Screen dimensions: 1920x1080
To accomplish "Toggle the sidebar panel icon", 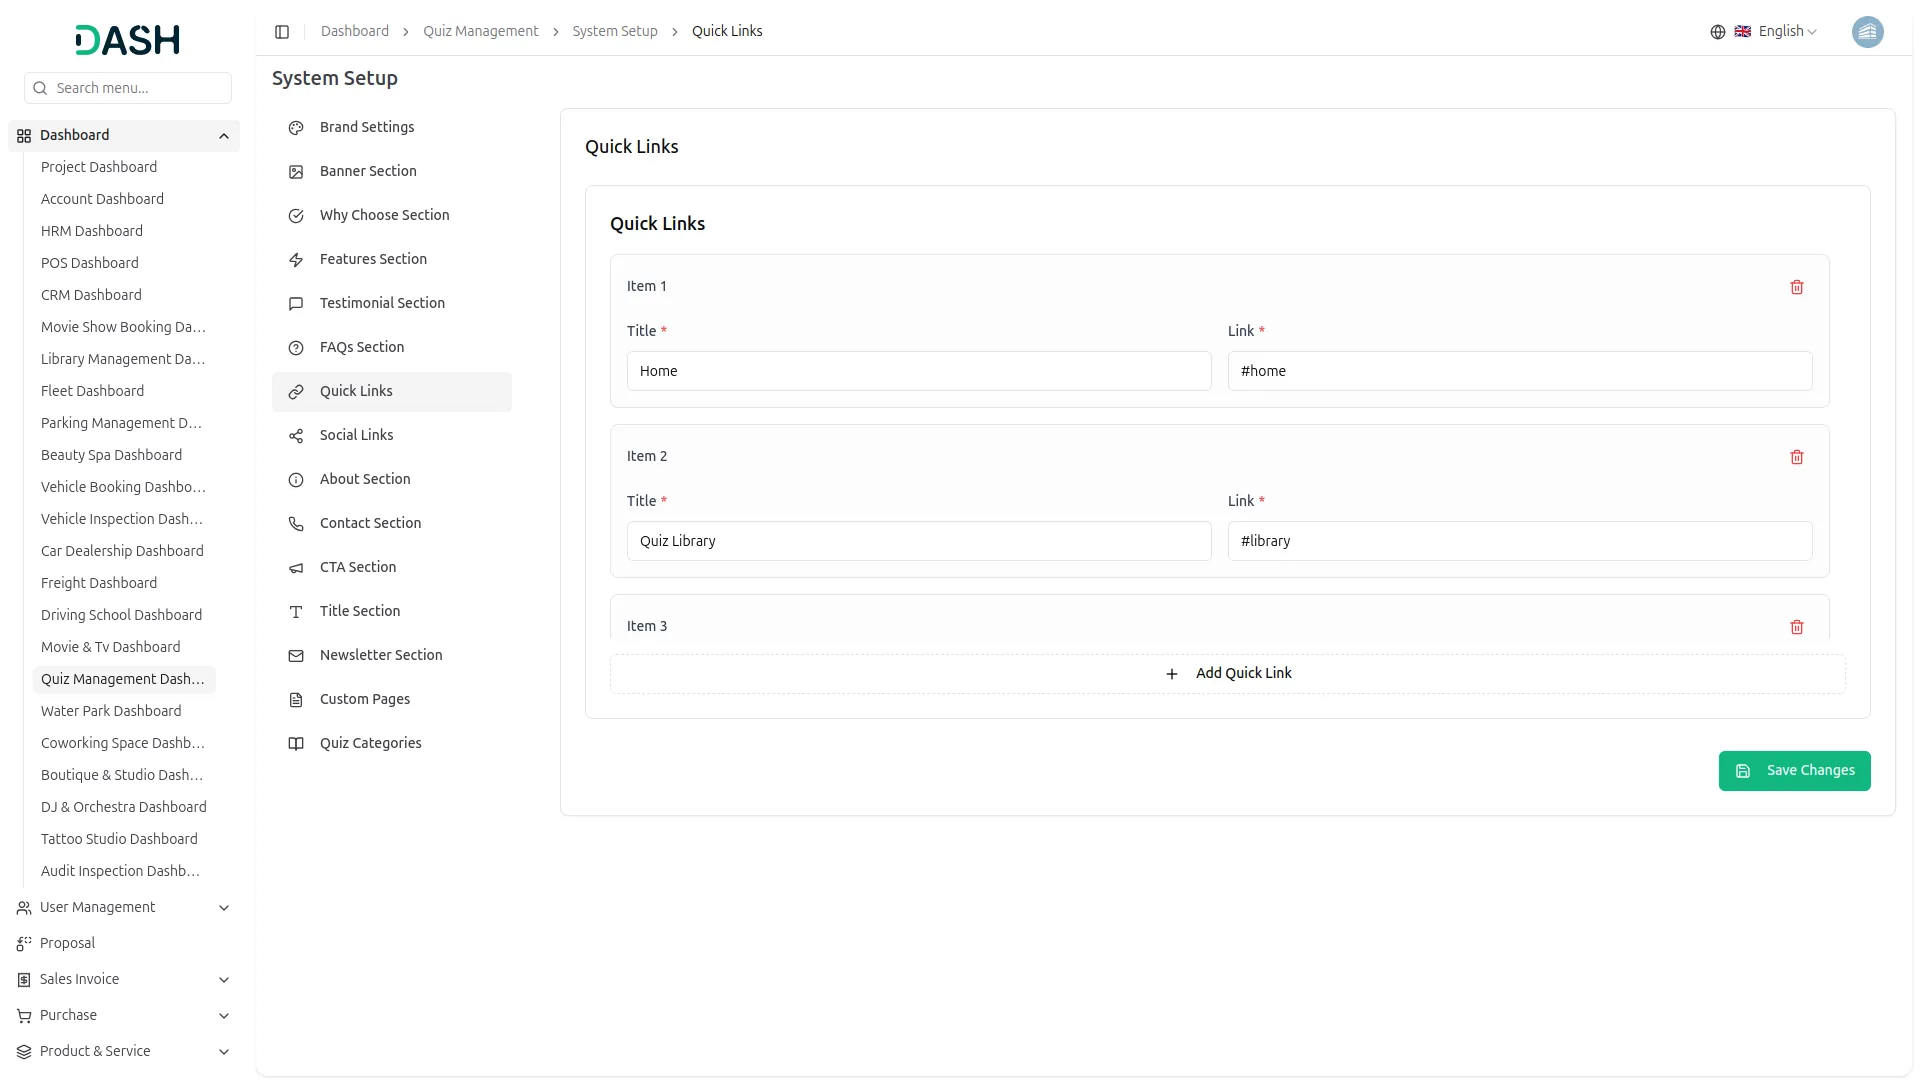I will pos(282,32).
